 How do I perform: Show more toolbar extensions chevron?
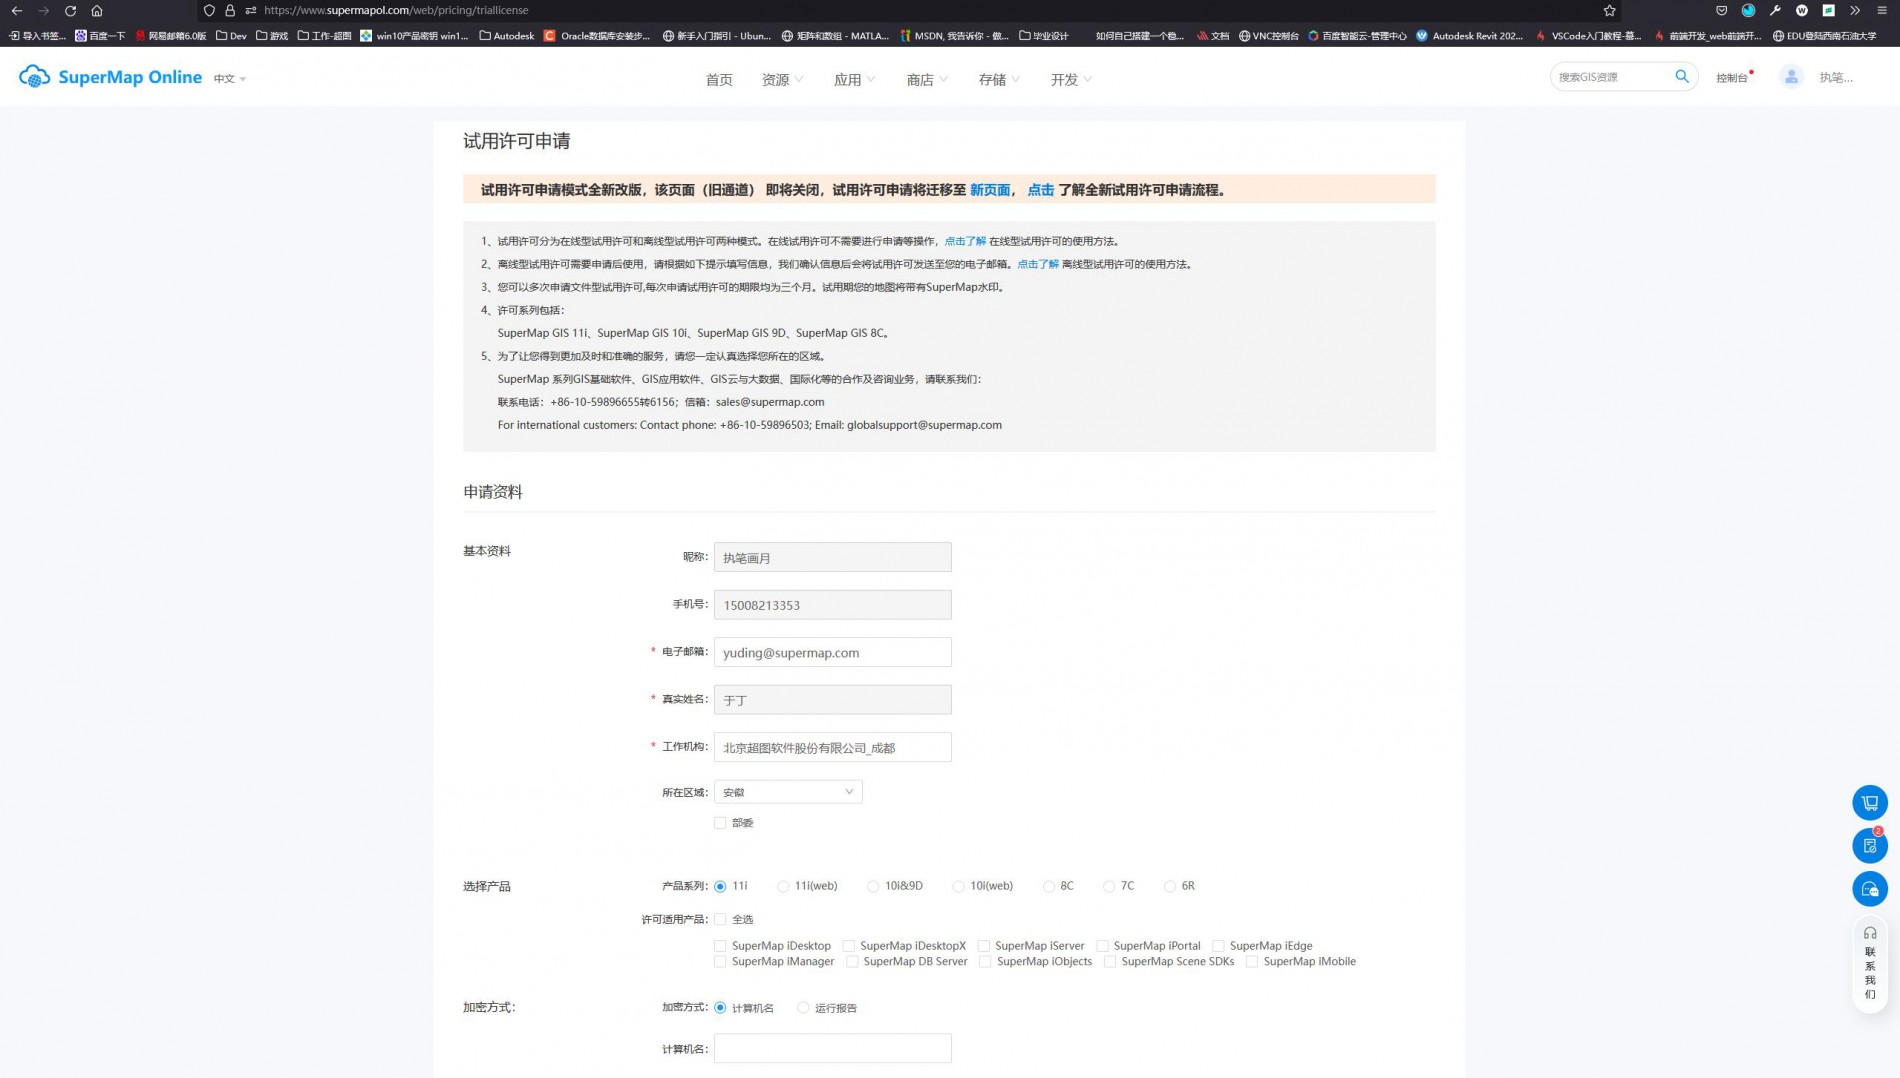[1855, 11]
